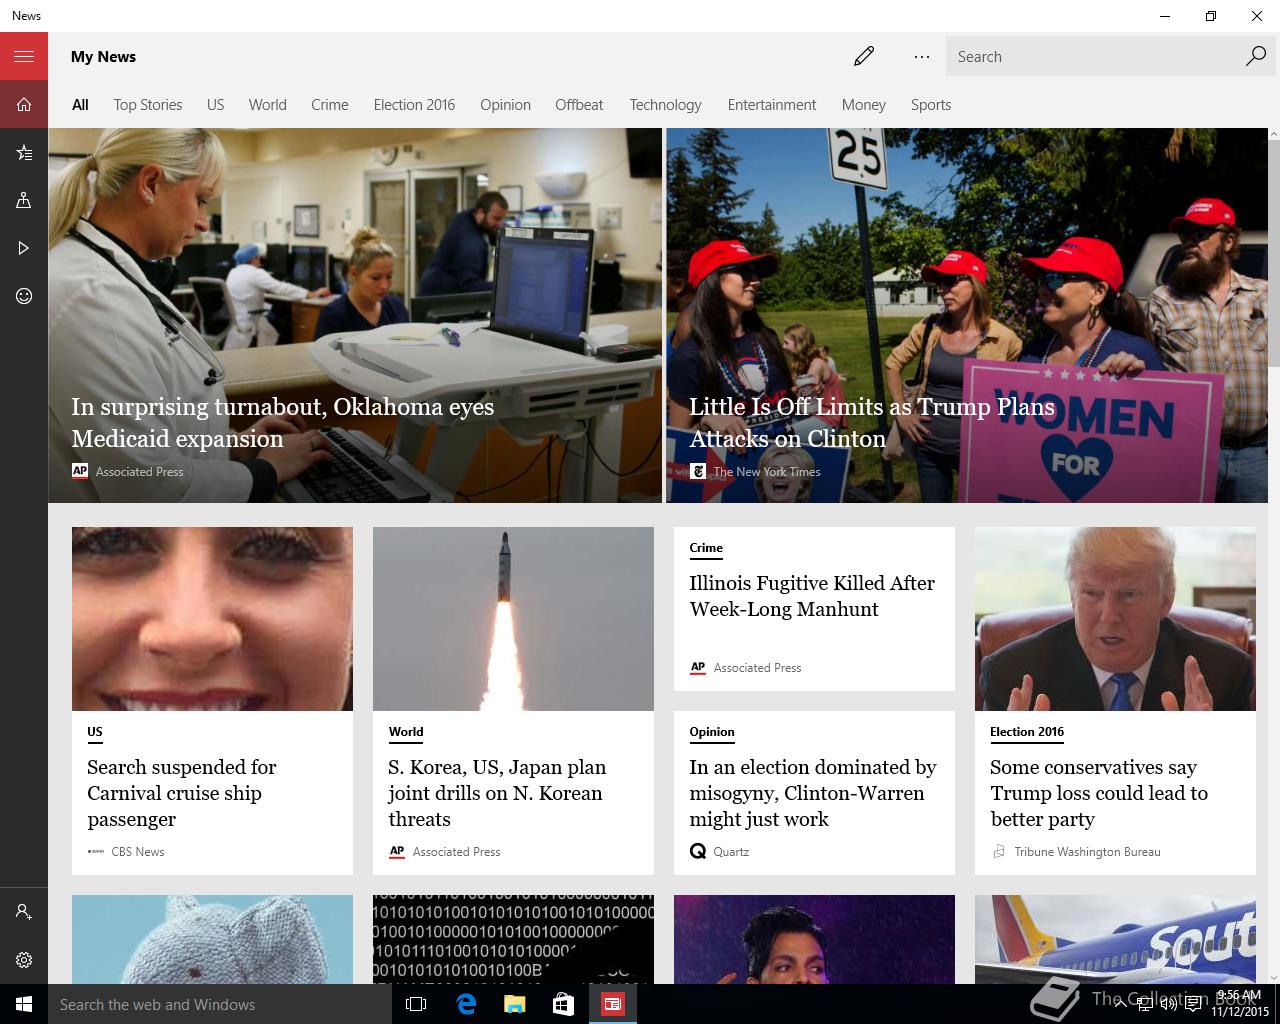Click the Election 2016 category label on card
Image resolution: width=1280 pixels, height=1024 pixels.
pyautogui.click(x=1027, y=732)
